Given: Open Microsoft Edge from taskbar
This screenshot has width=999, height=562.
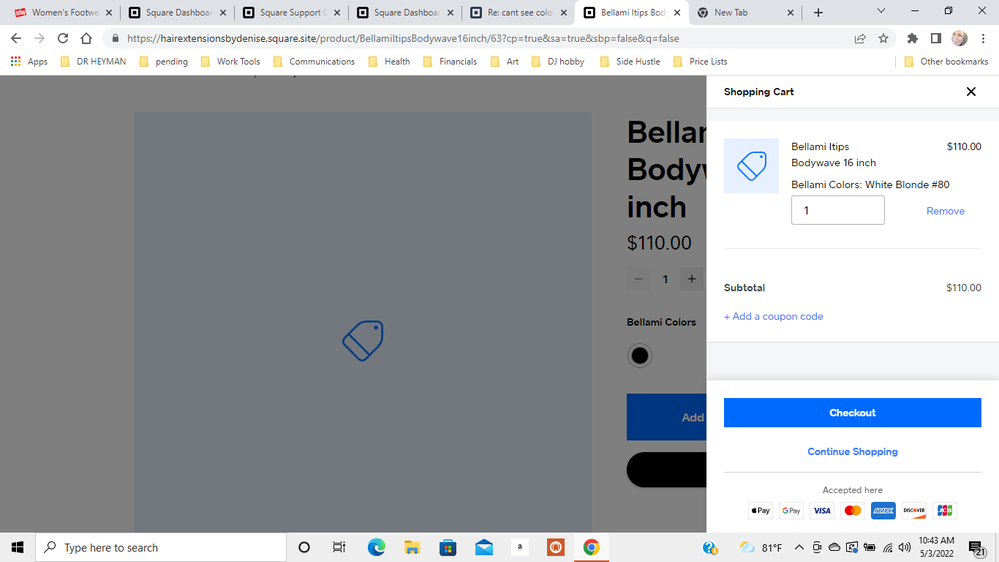Looking at the screenshot, I should [x=376, y=547].
